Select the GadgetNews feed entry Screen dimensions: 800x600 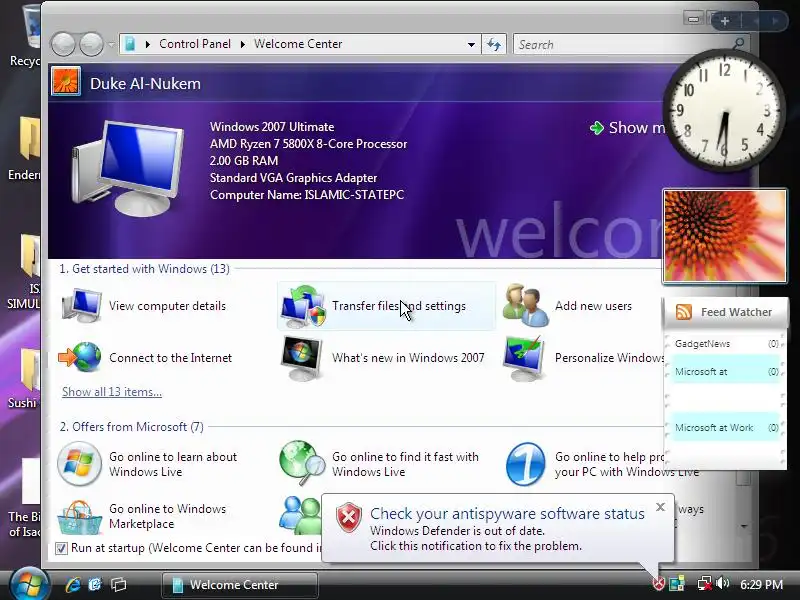pyautogui.click(x=725, y=343)
